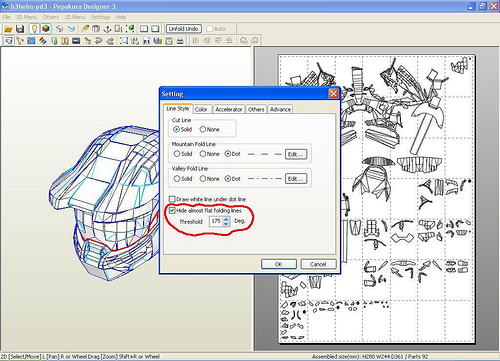Click the anchor icon in the toolbar

pyautogui.click(x=107, y=29)
